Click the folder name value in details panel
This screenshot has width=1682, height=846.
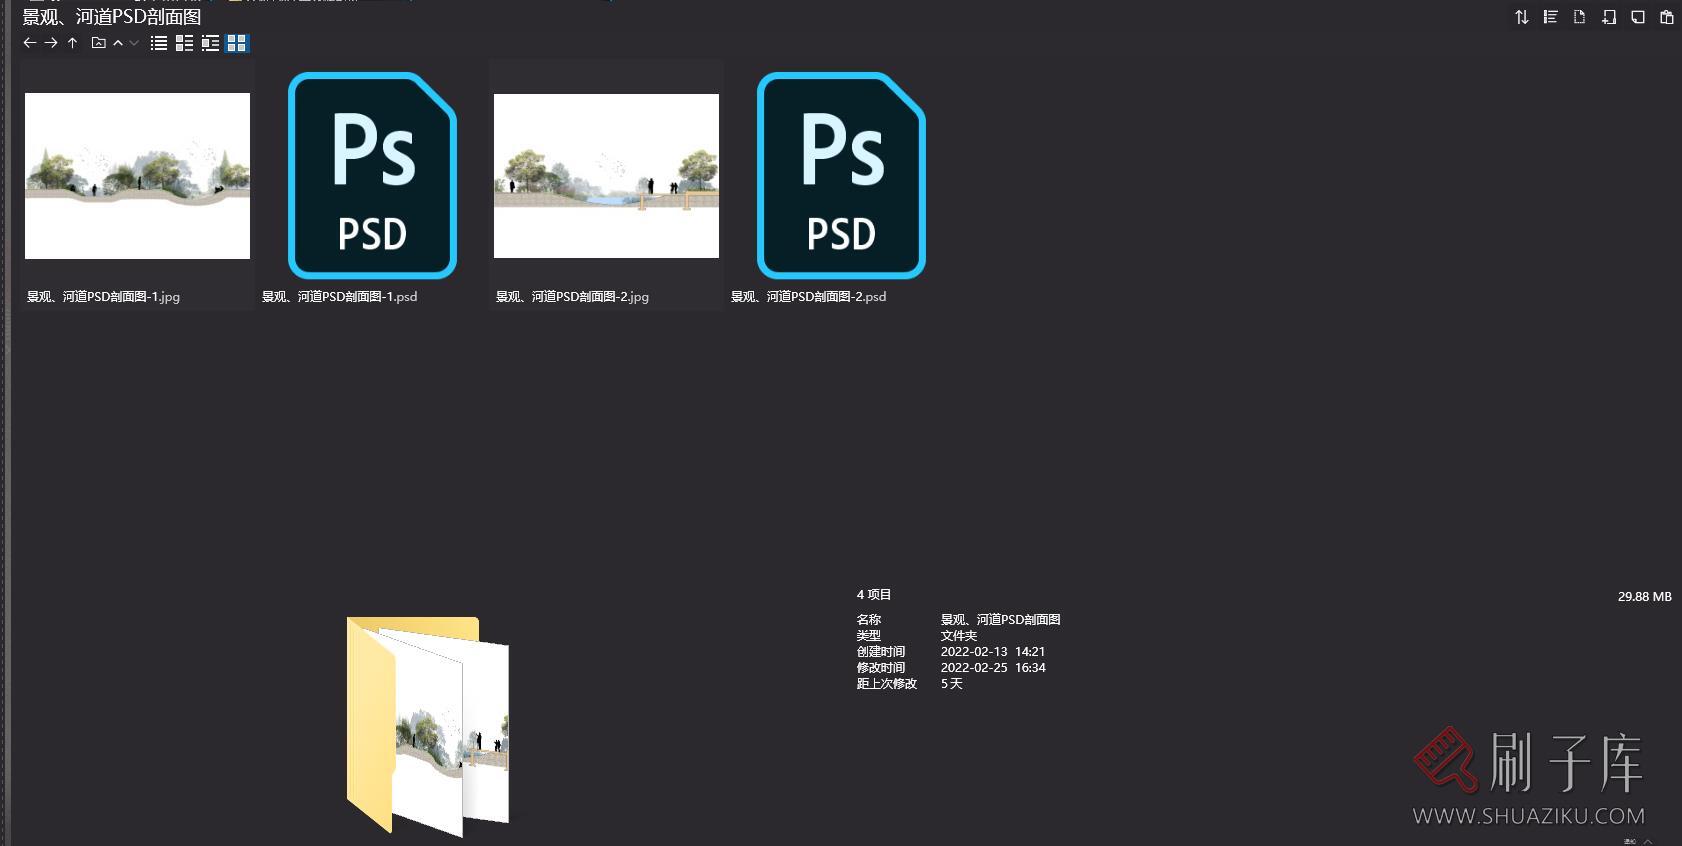(1000, 620)
